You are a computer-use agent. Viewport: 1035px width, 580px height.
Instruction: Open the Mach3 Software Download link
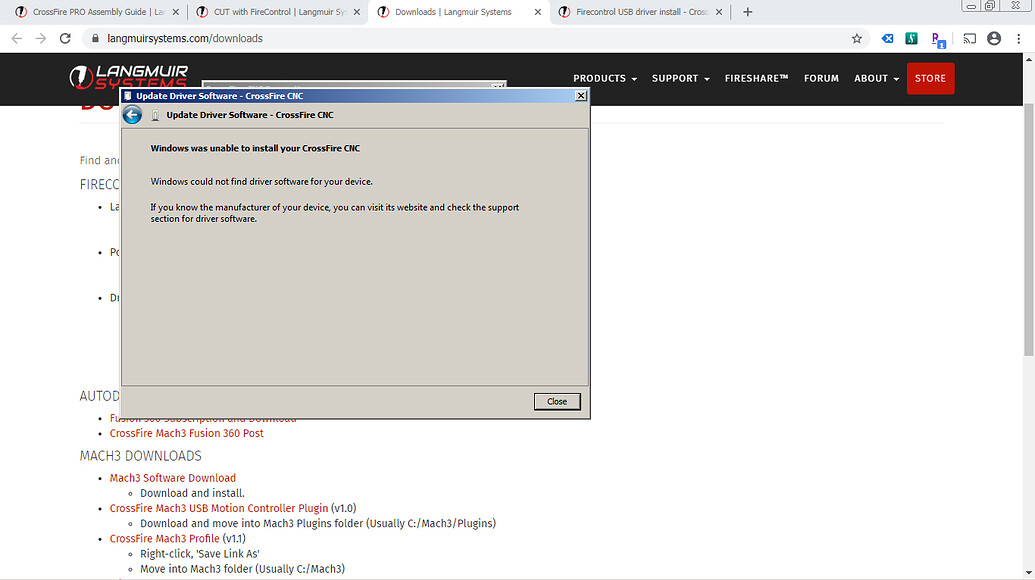tap(172, 477)
